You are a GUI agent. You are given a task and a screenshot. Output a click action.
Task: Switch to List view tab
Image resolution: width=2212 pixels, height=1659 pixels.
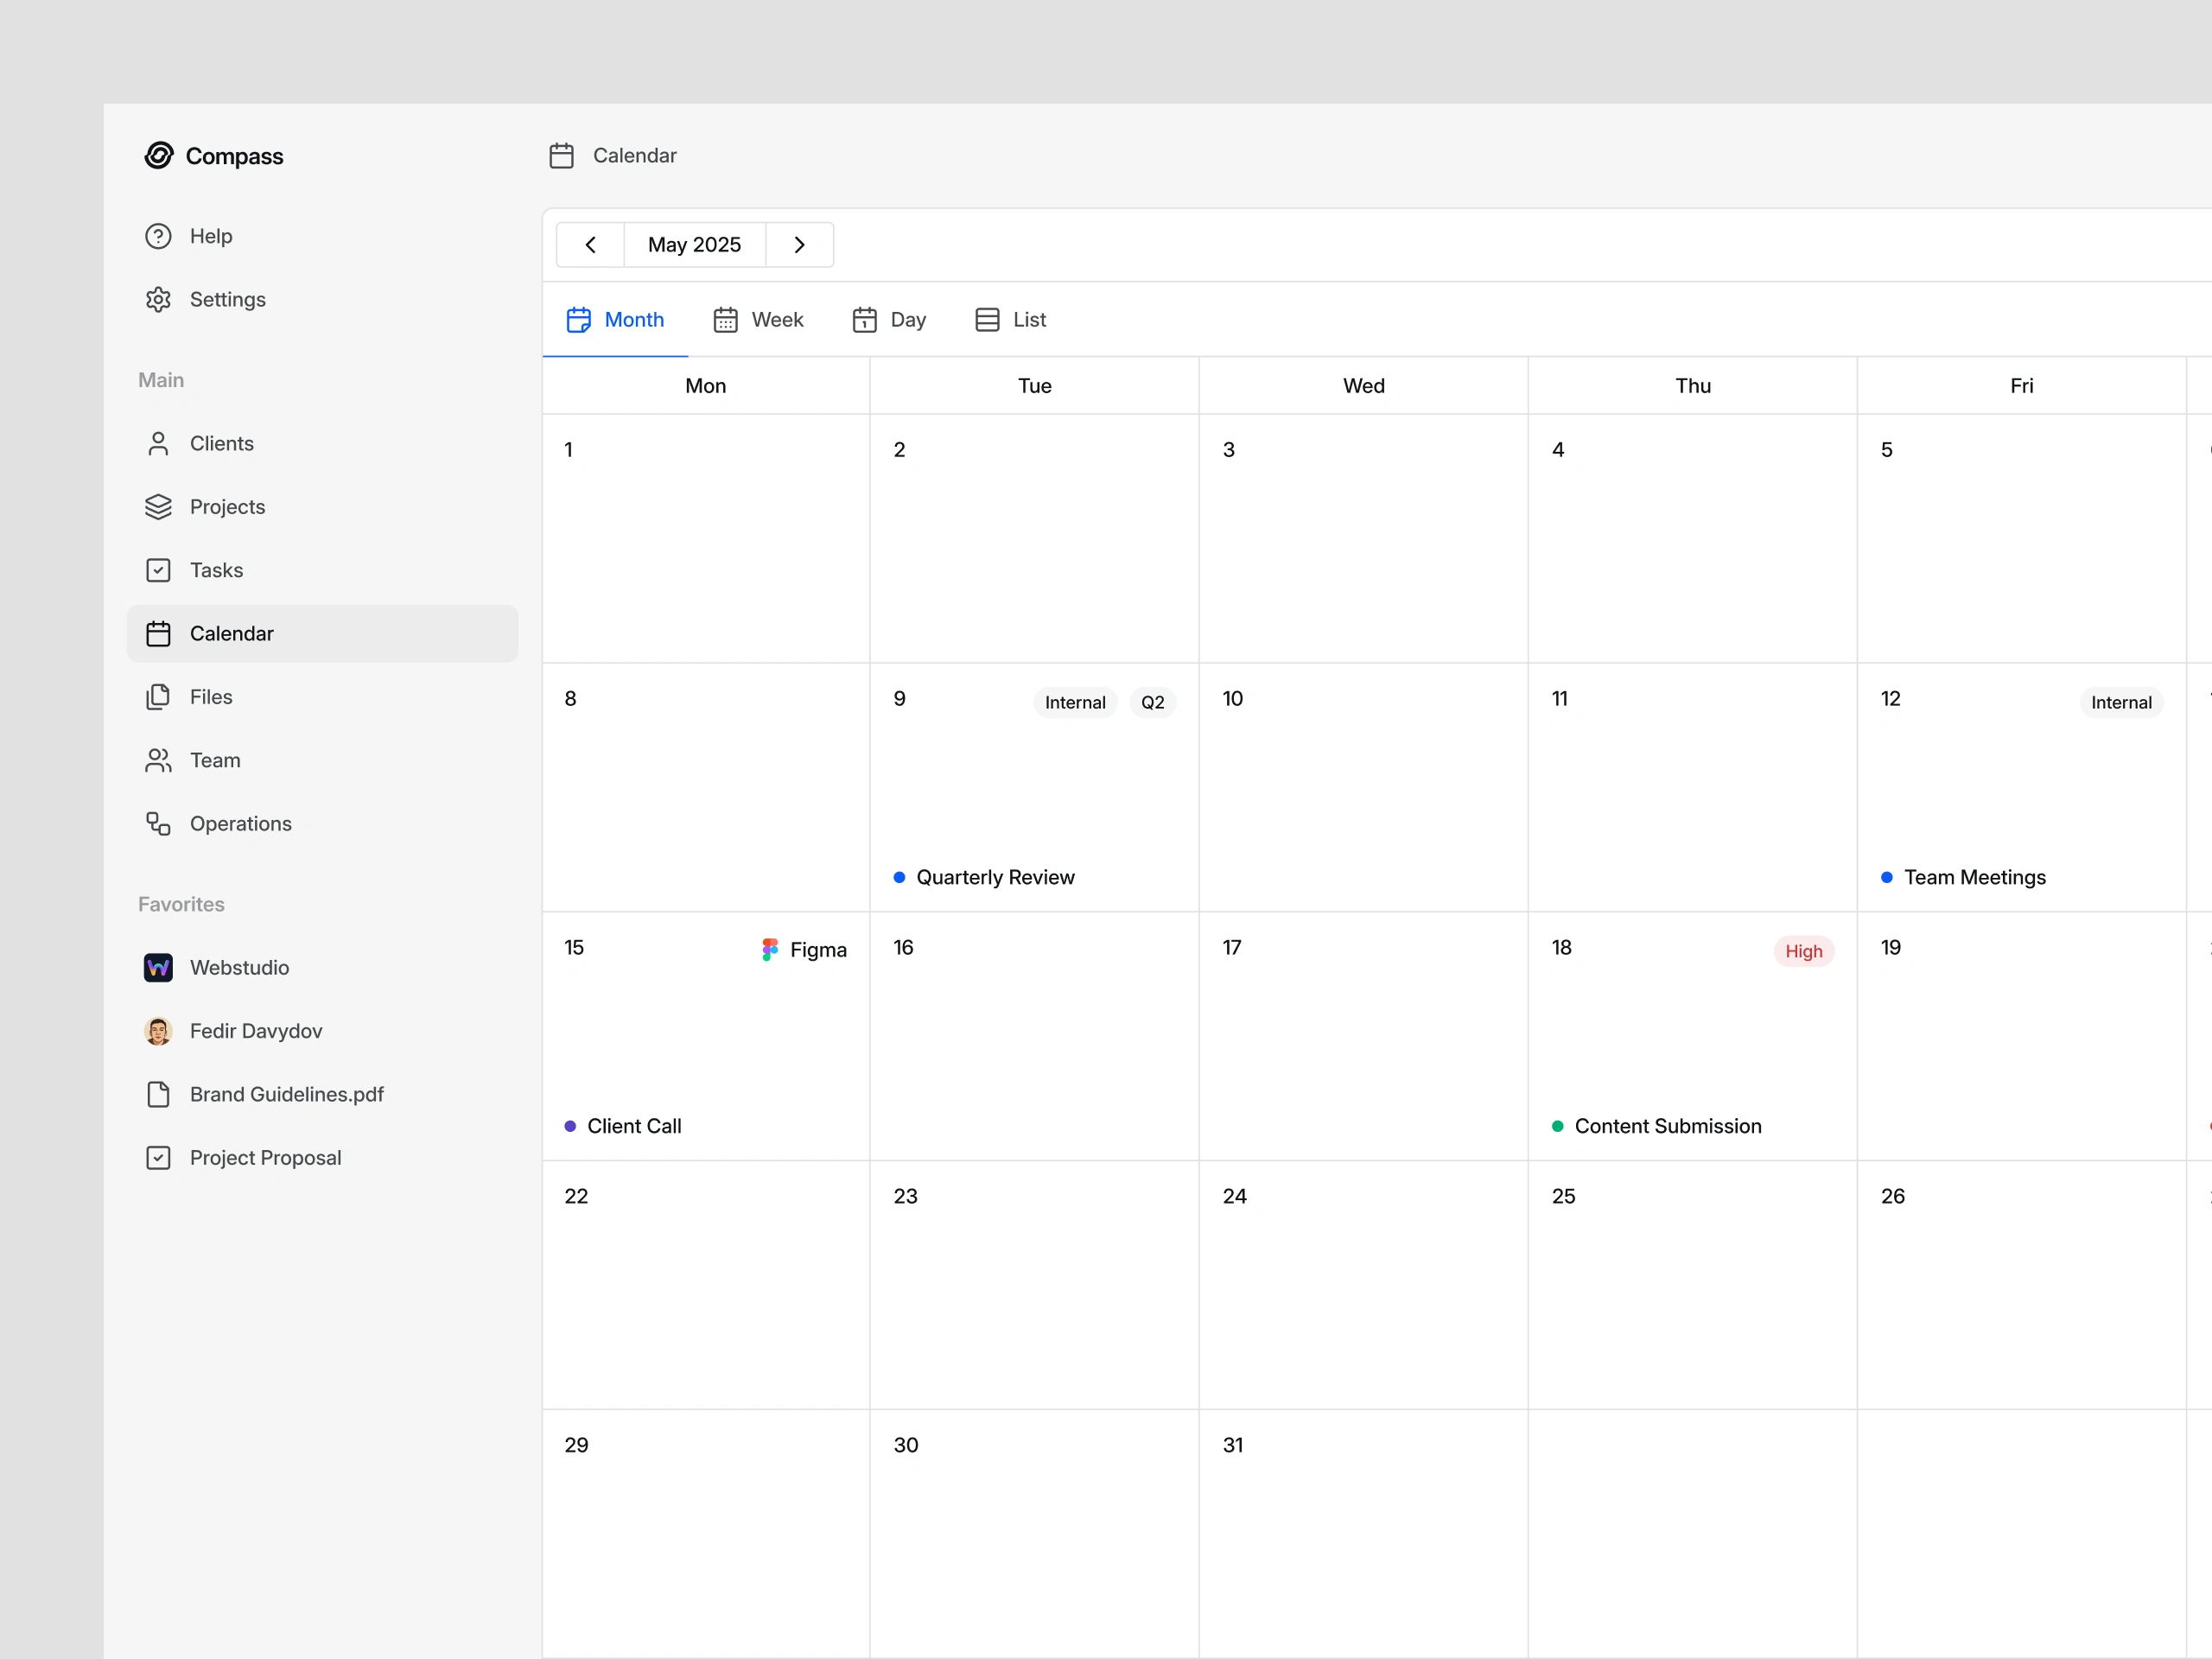coord(1010,320)
